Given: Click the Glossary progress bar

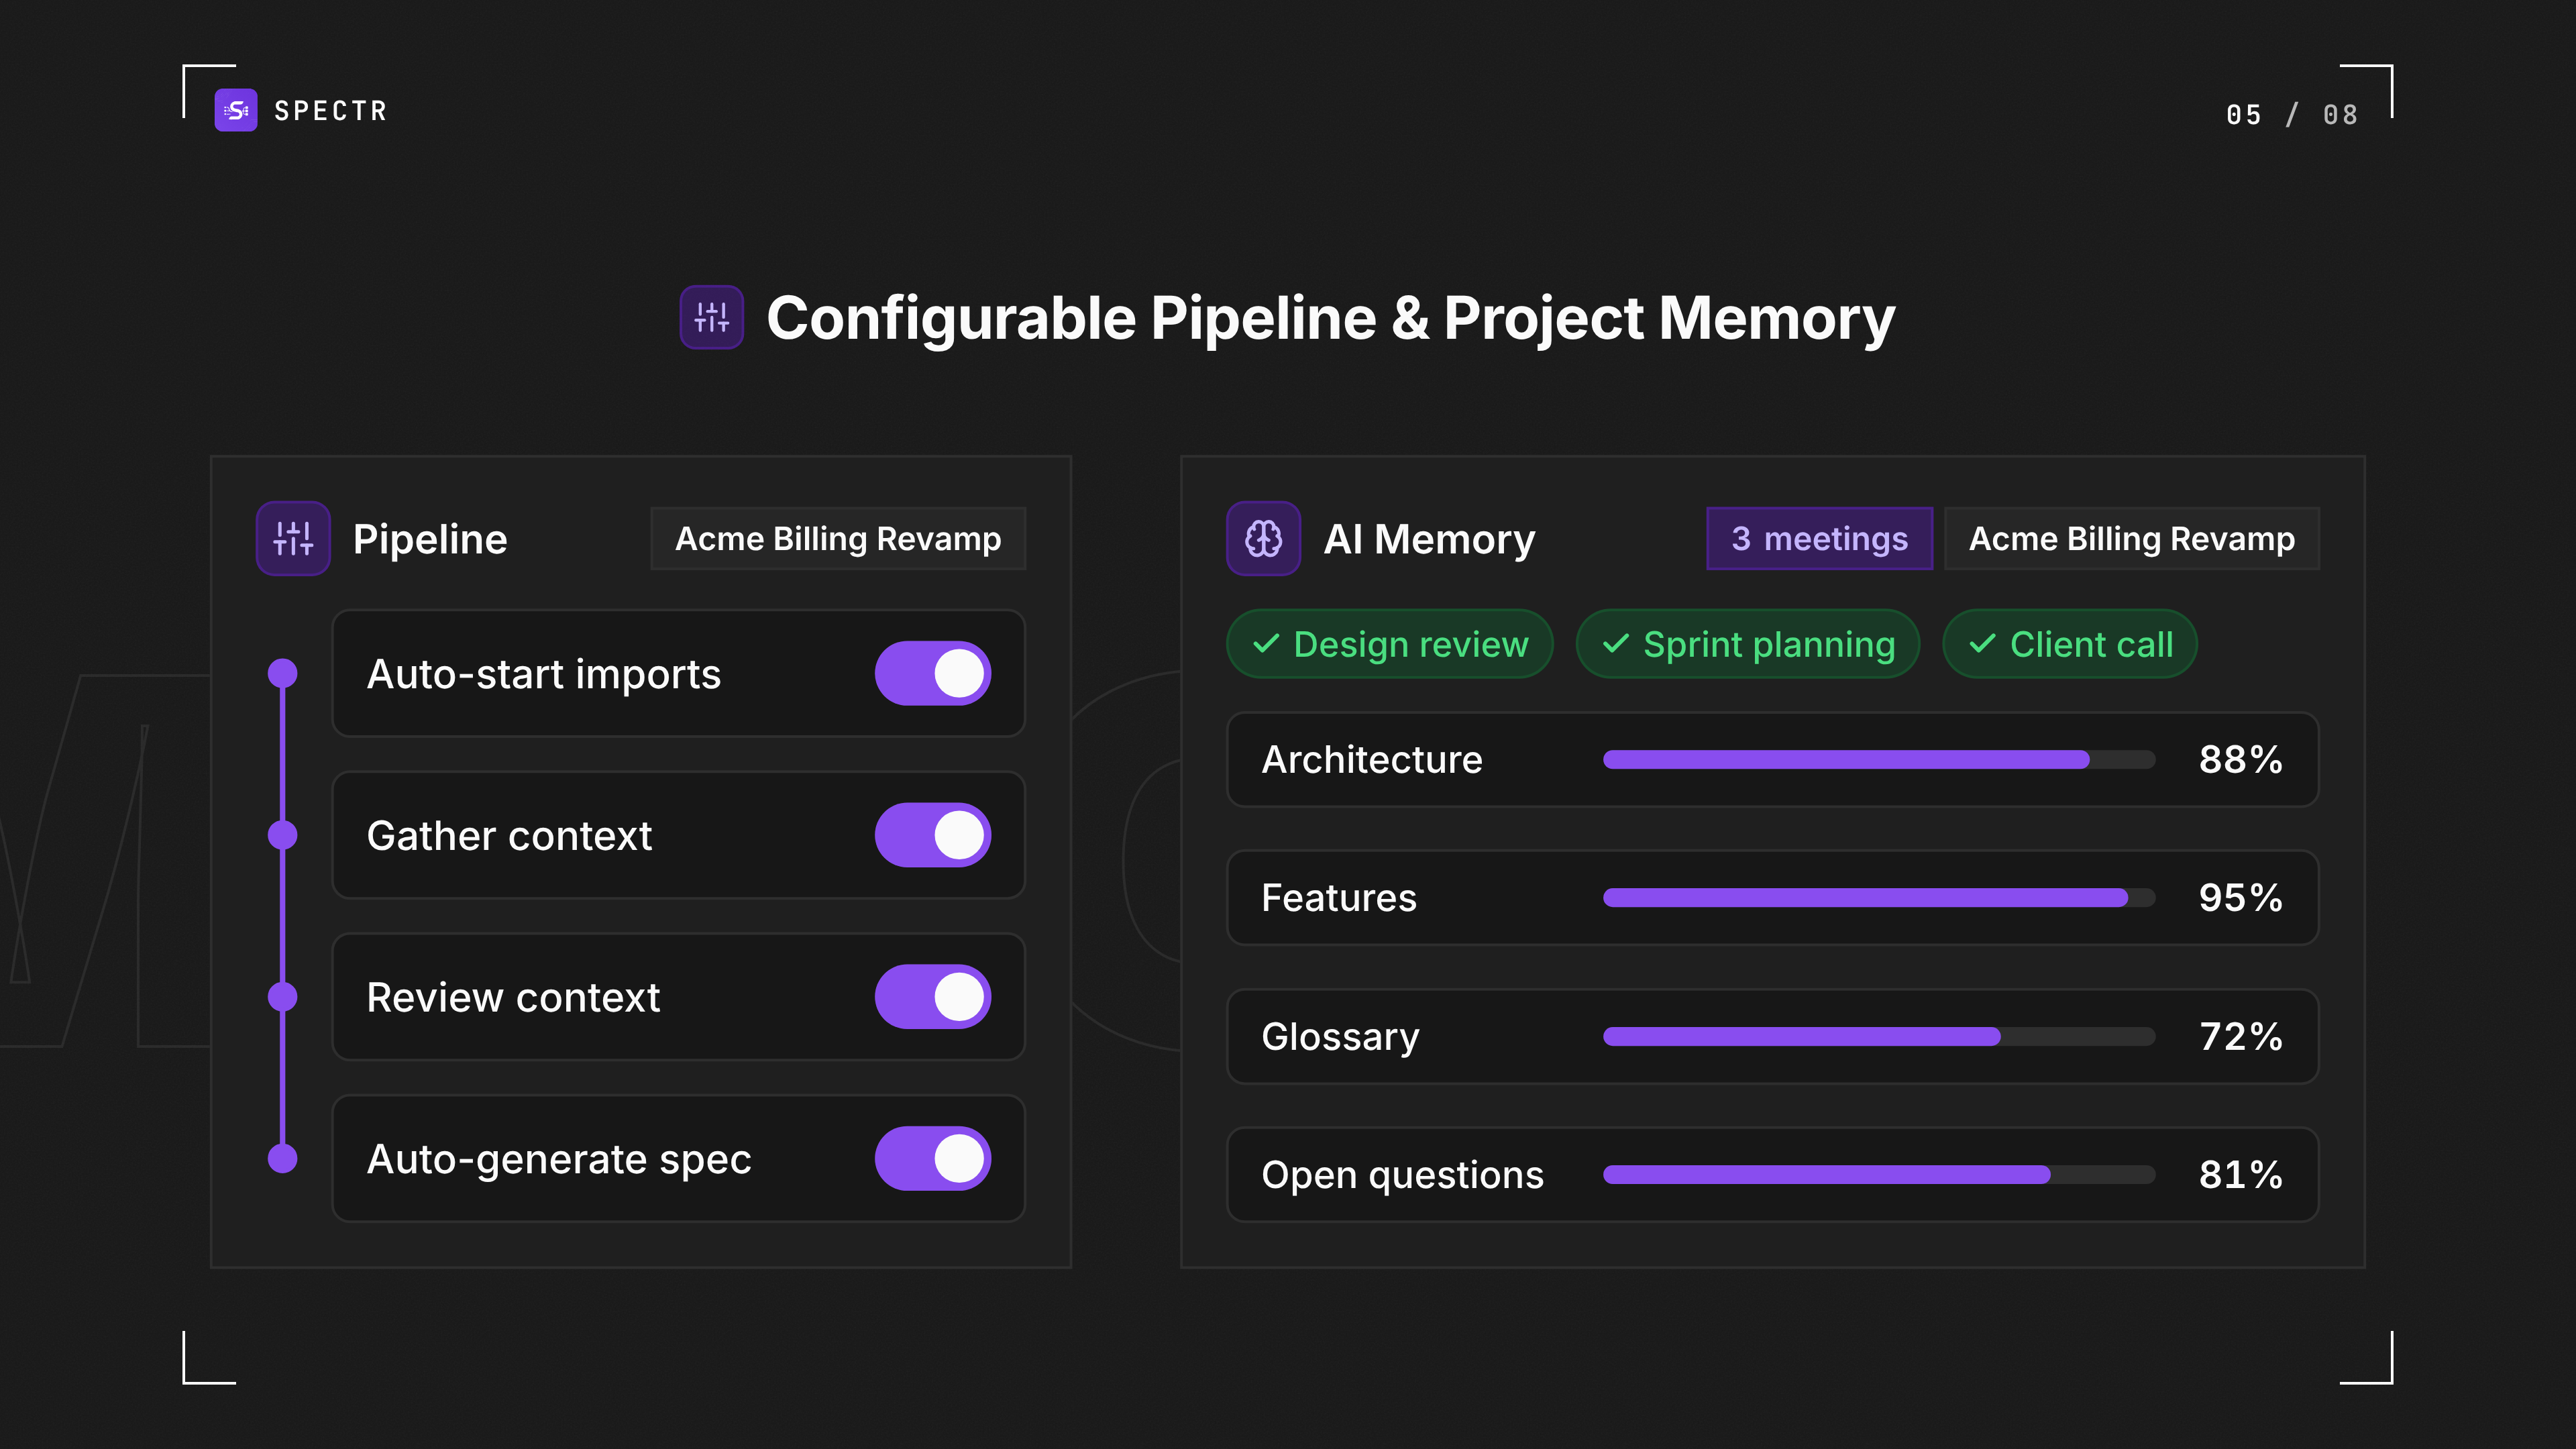Looking at the screenshot, I should [1878, 1037].
